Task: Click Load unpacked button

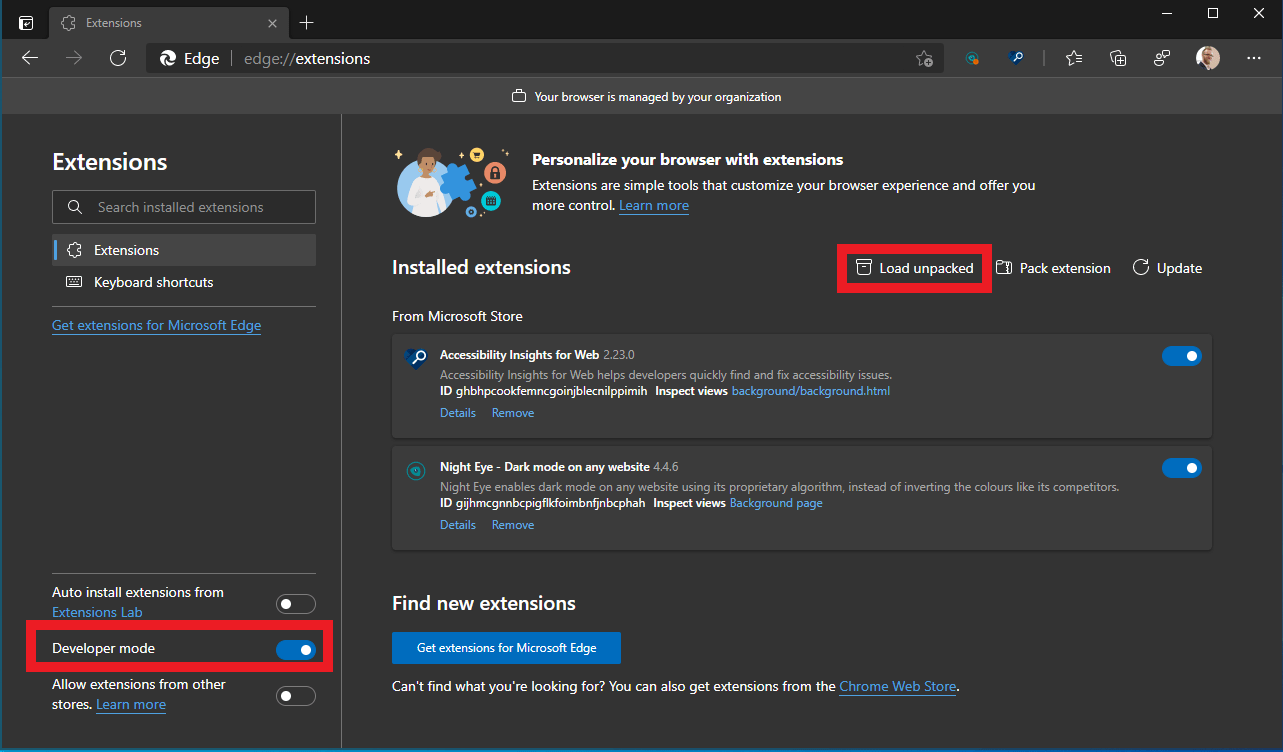Action: tap(915, 268)
